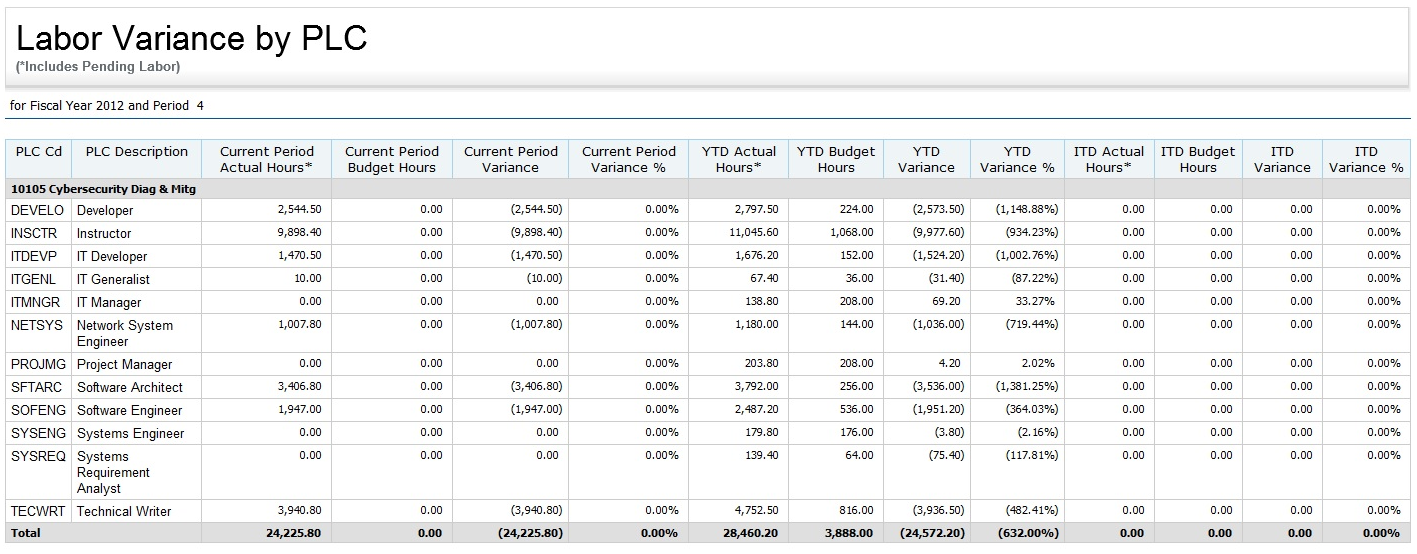Select the Current Period Budget Hours header

tap(391, 160)
